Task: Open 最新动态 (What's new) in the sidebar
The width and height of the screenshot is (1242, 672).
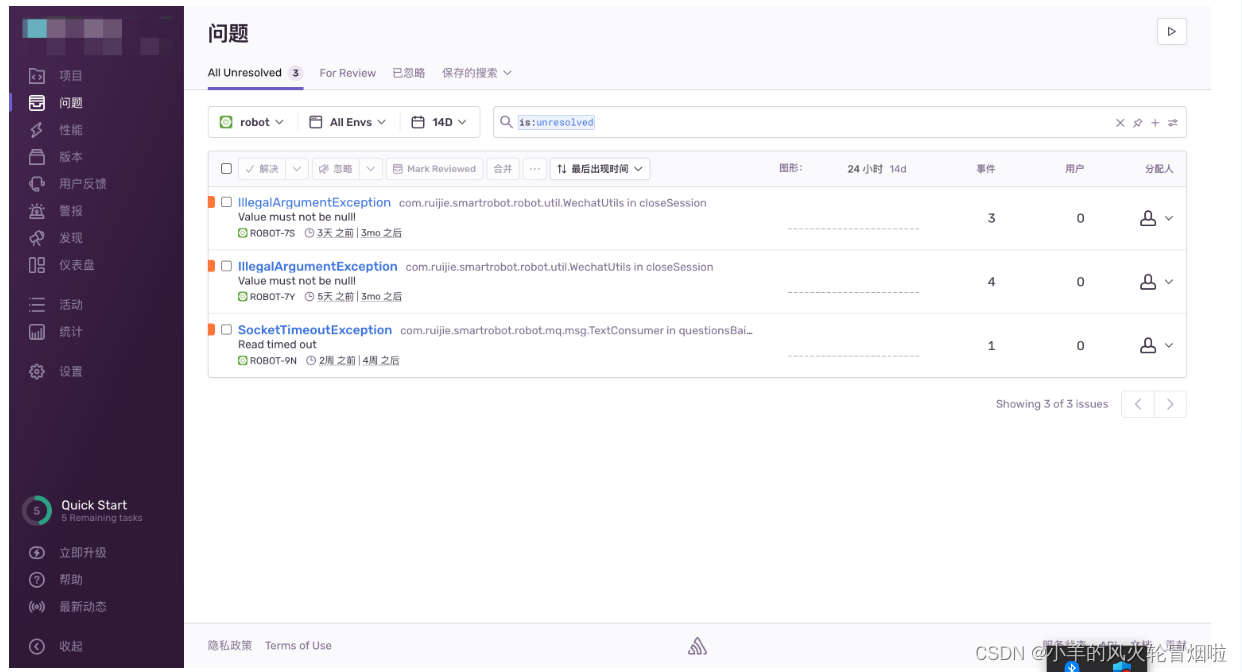Action: [68, 607]
